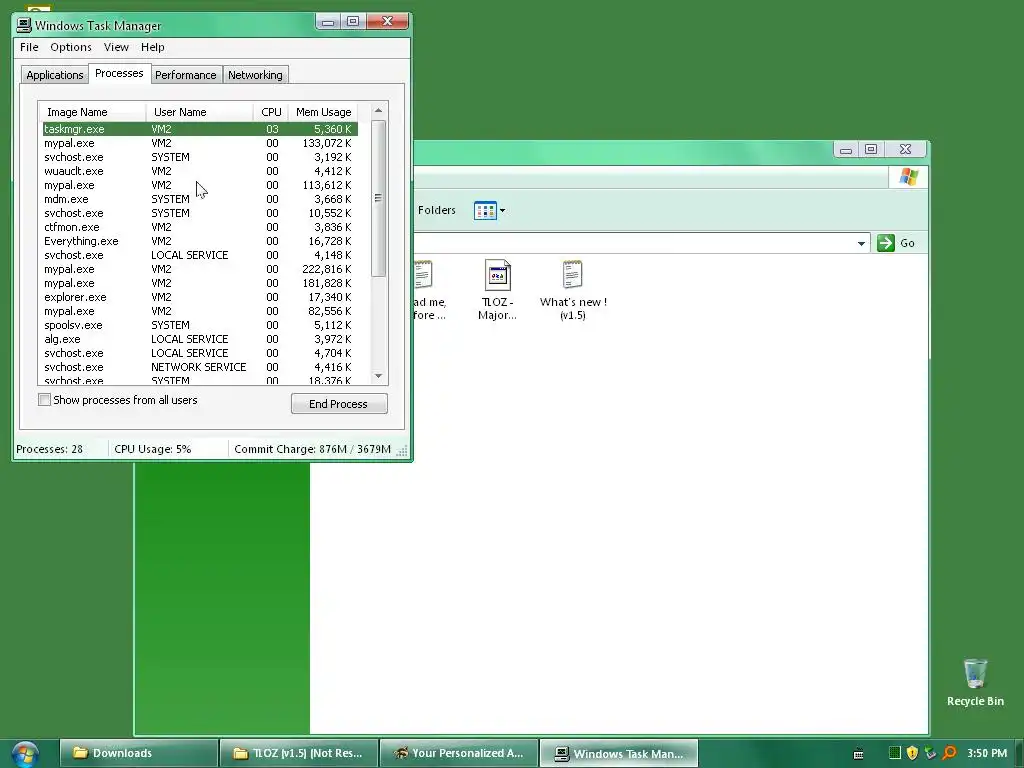This screenshot has width=1024, height=768.
Task: Select the spoolsv.exe process
Action: pos(200,325)
